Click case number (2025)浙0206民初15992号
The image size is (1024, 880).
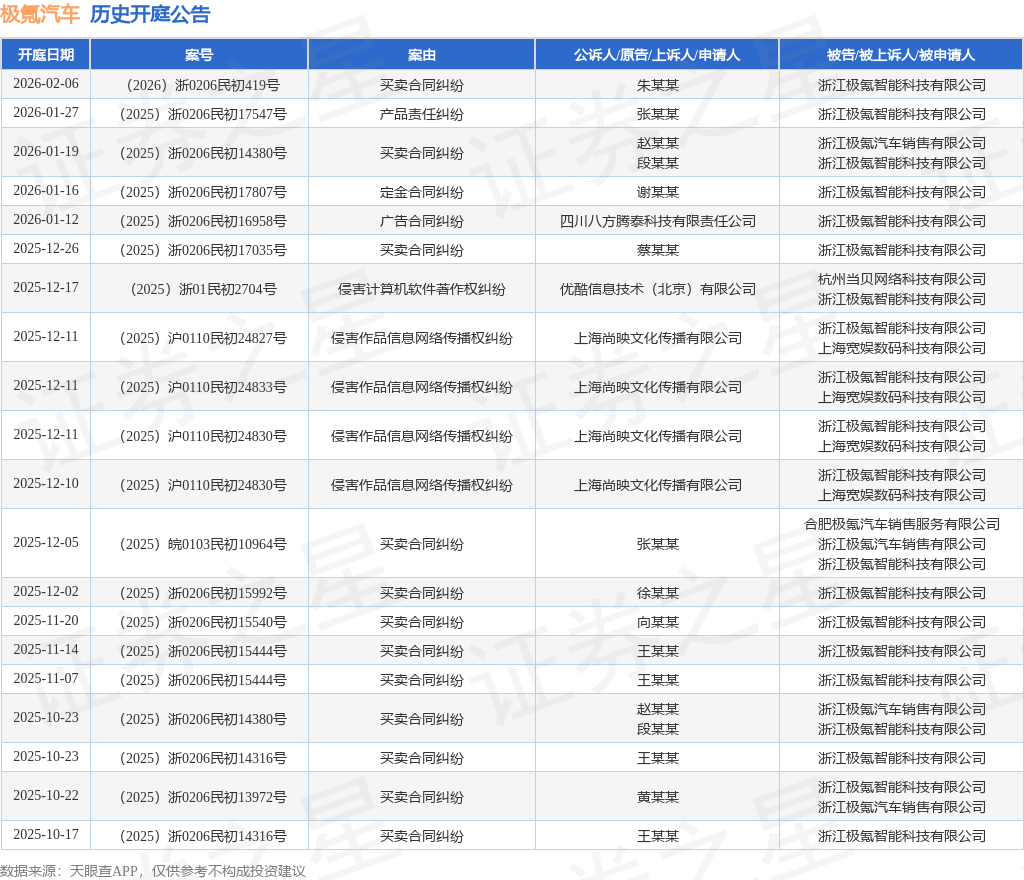[x=199, y=593]
